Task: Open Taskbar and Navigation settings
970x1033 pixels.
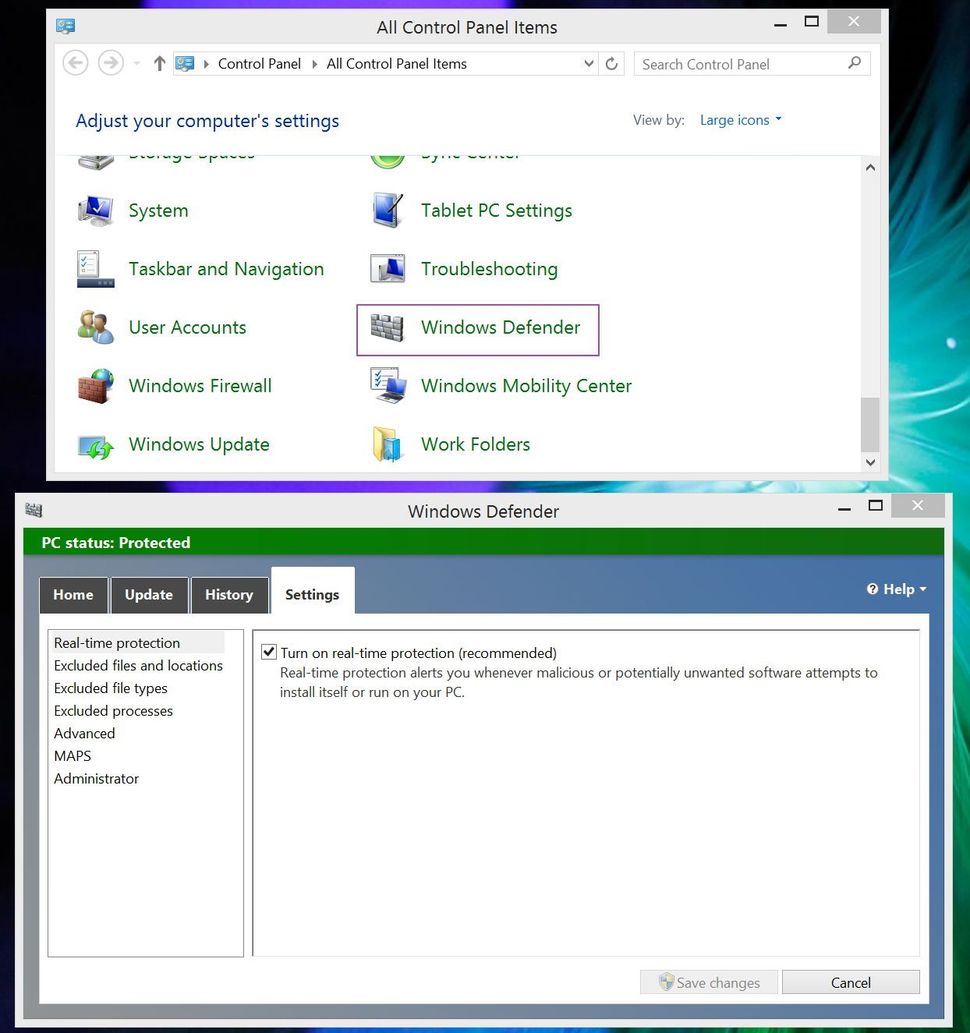Action: click(226, 269)
